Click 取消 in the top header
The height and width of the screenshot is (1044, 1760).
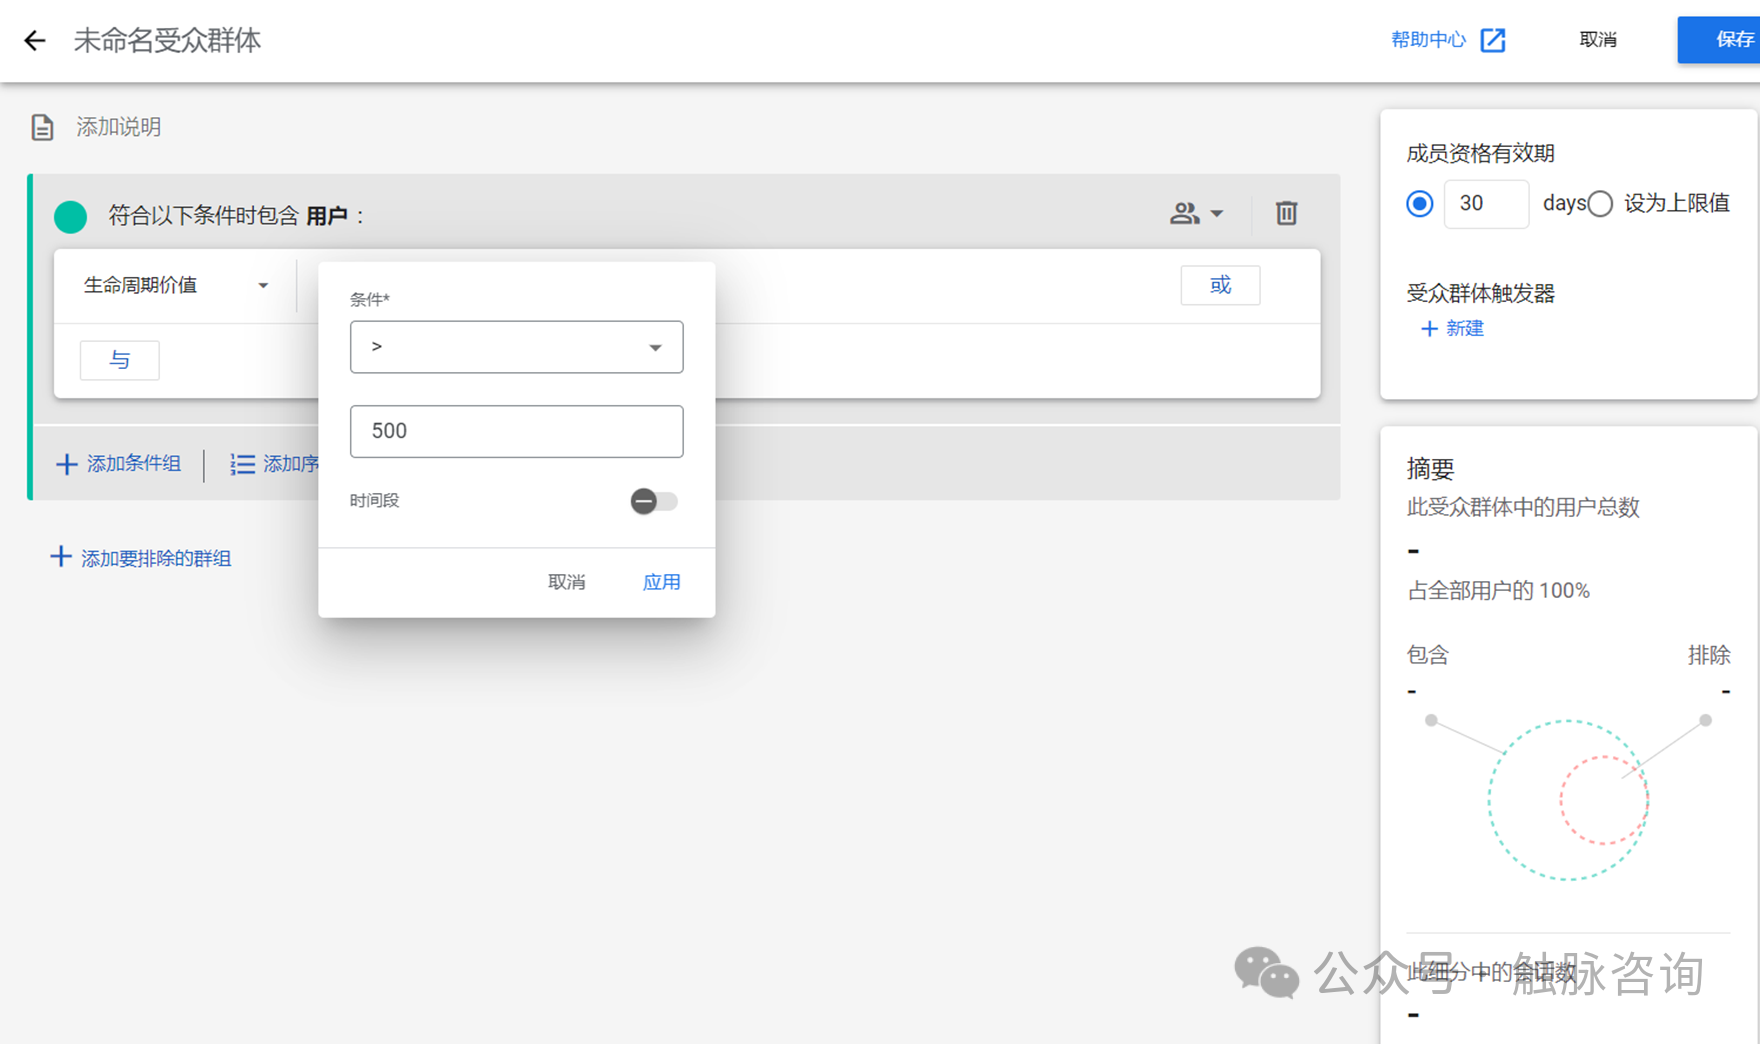1598,40
